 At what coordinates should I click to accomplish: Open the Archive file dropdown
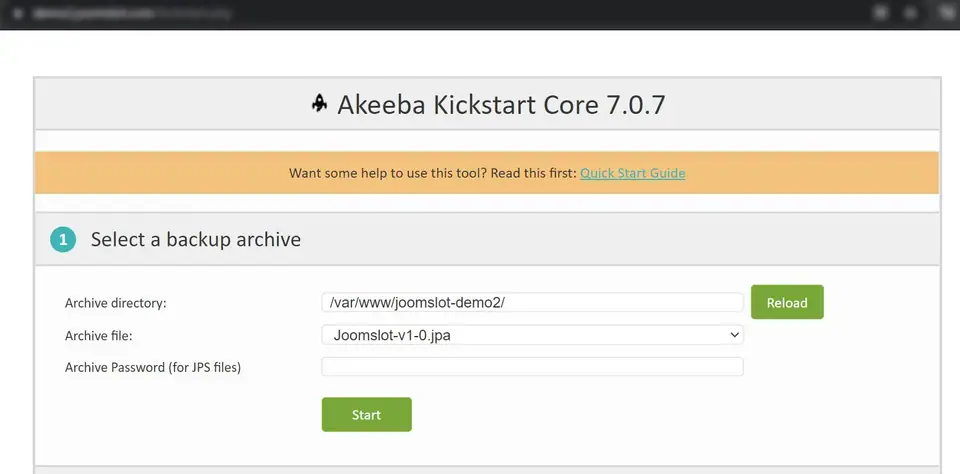coord(532,335)
